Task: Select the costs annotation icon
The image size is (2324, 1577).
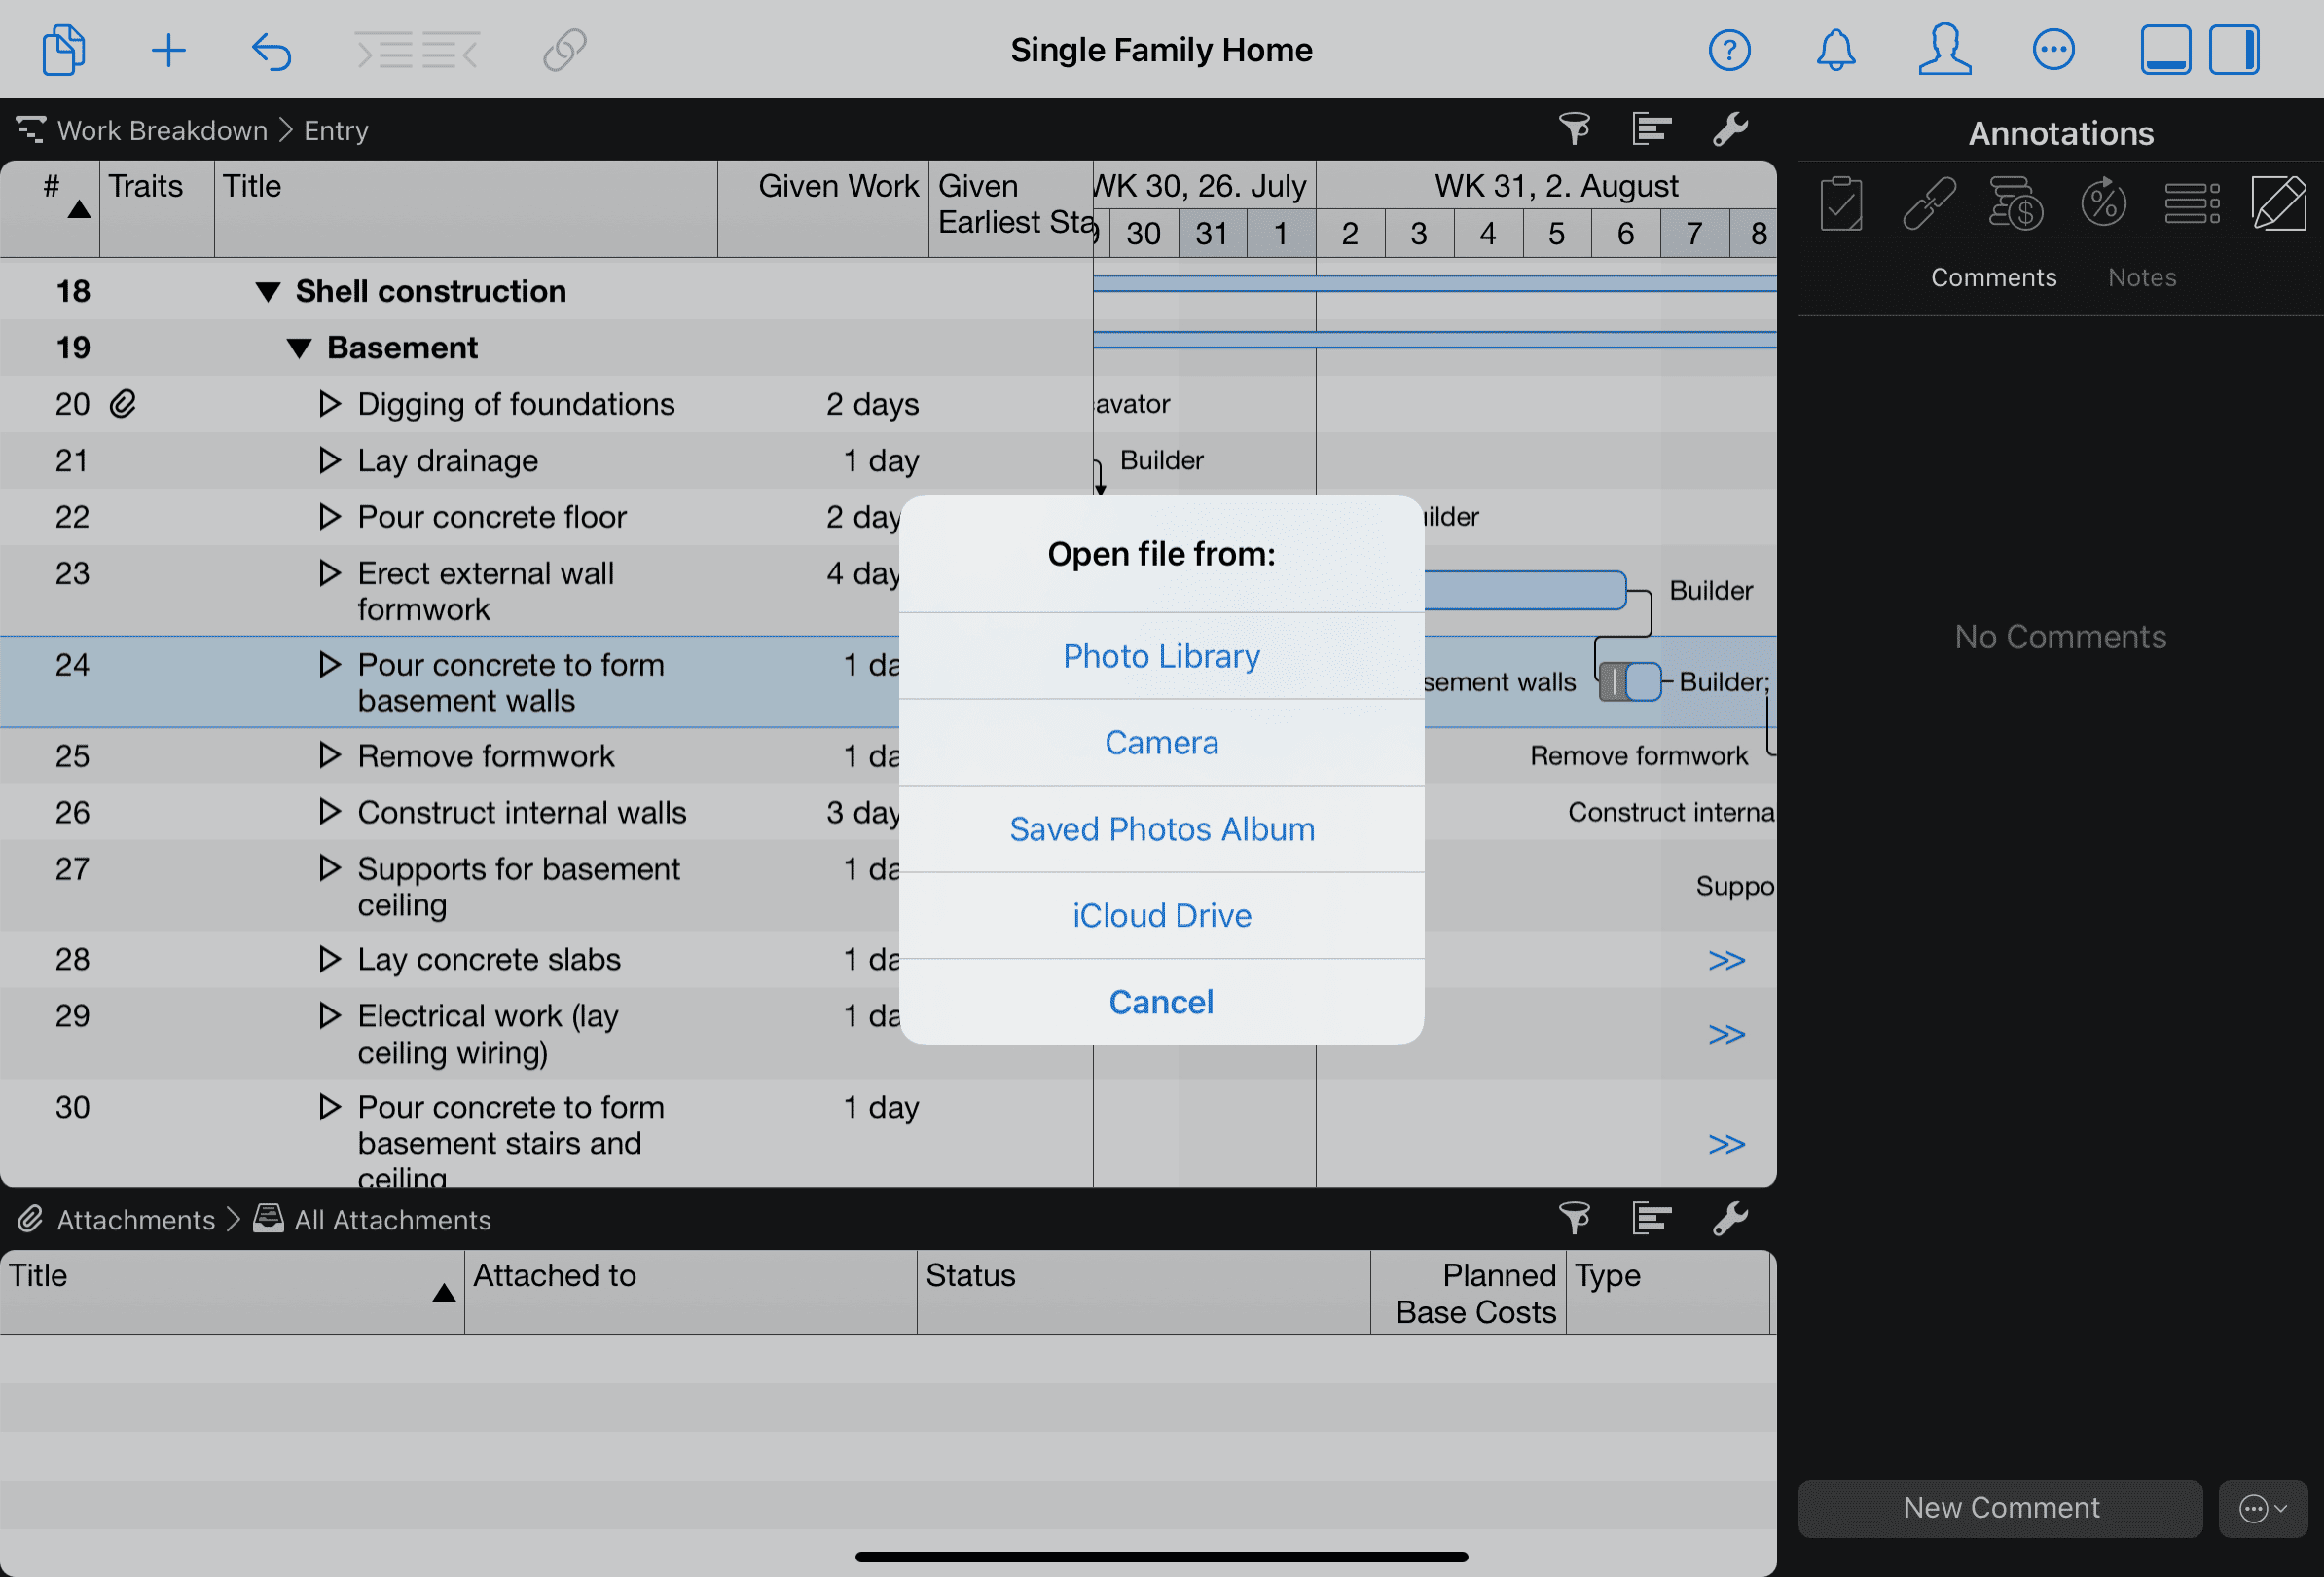Action: click(2015, 203)
